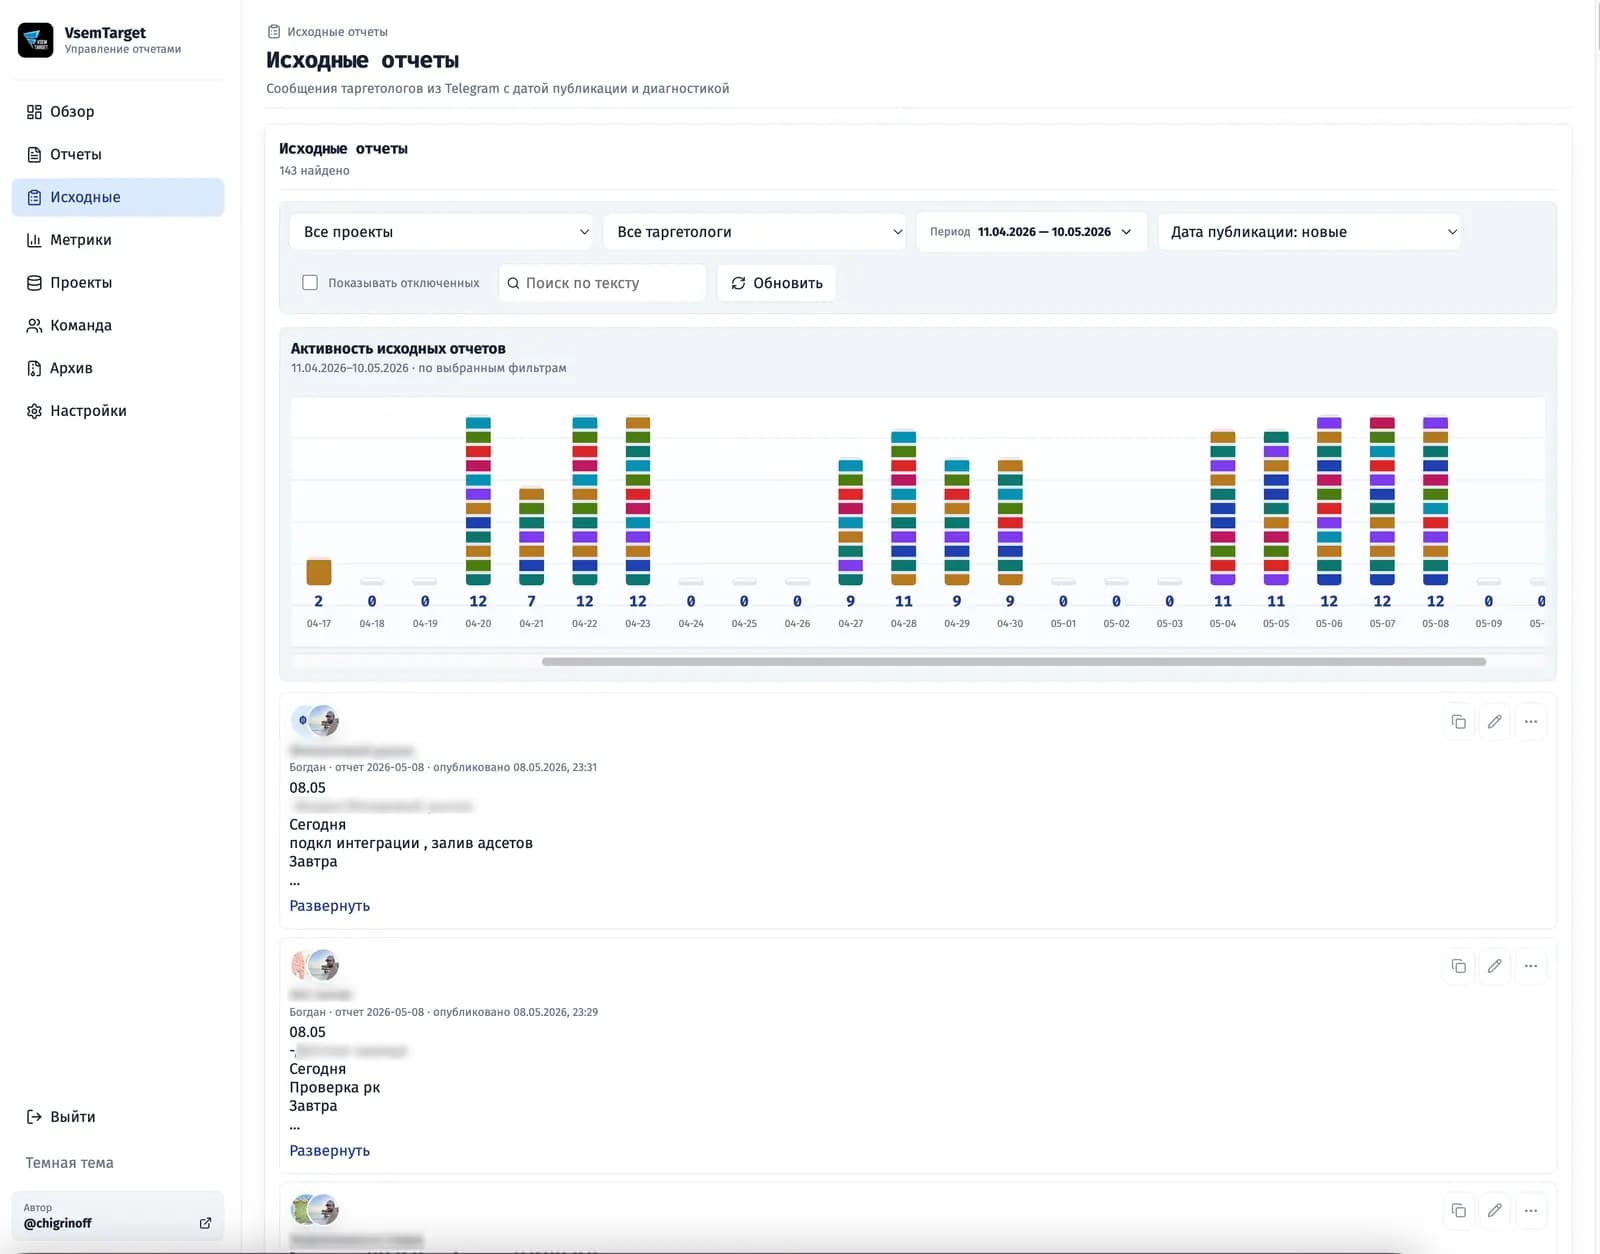Image resolution: width=1600 pixels, height=1254 pixels.
Task: Open the external link icon beside @chigrinoff
Action: coord(205,1223)
